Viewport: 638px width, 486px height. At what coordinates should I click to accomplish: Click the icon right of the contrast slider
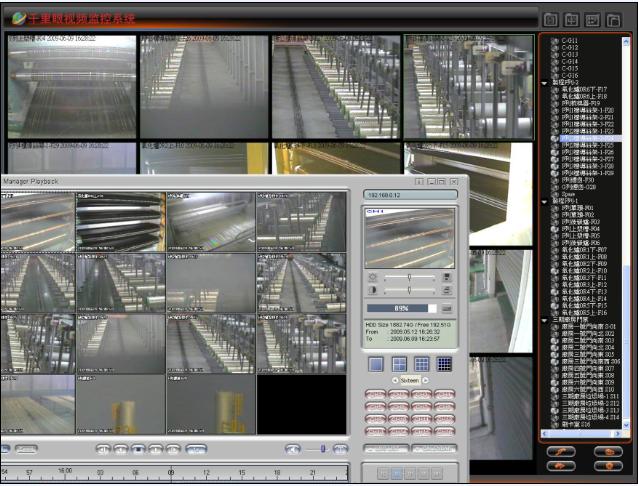coord(446,290)
